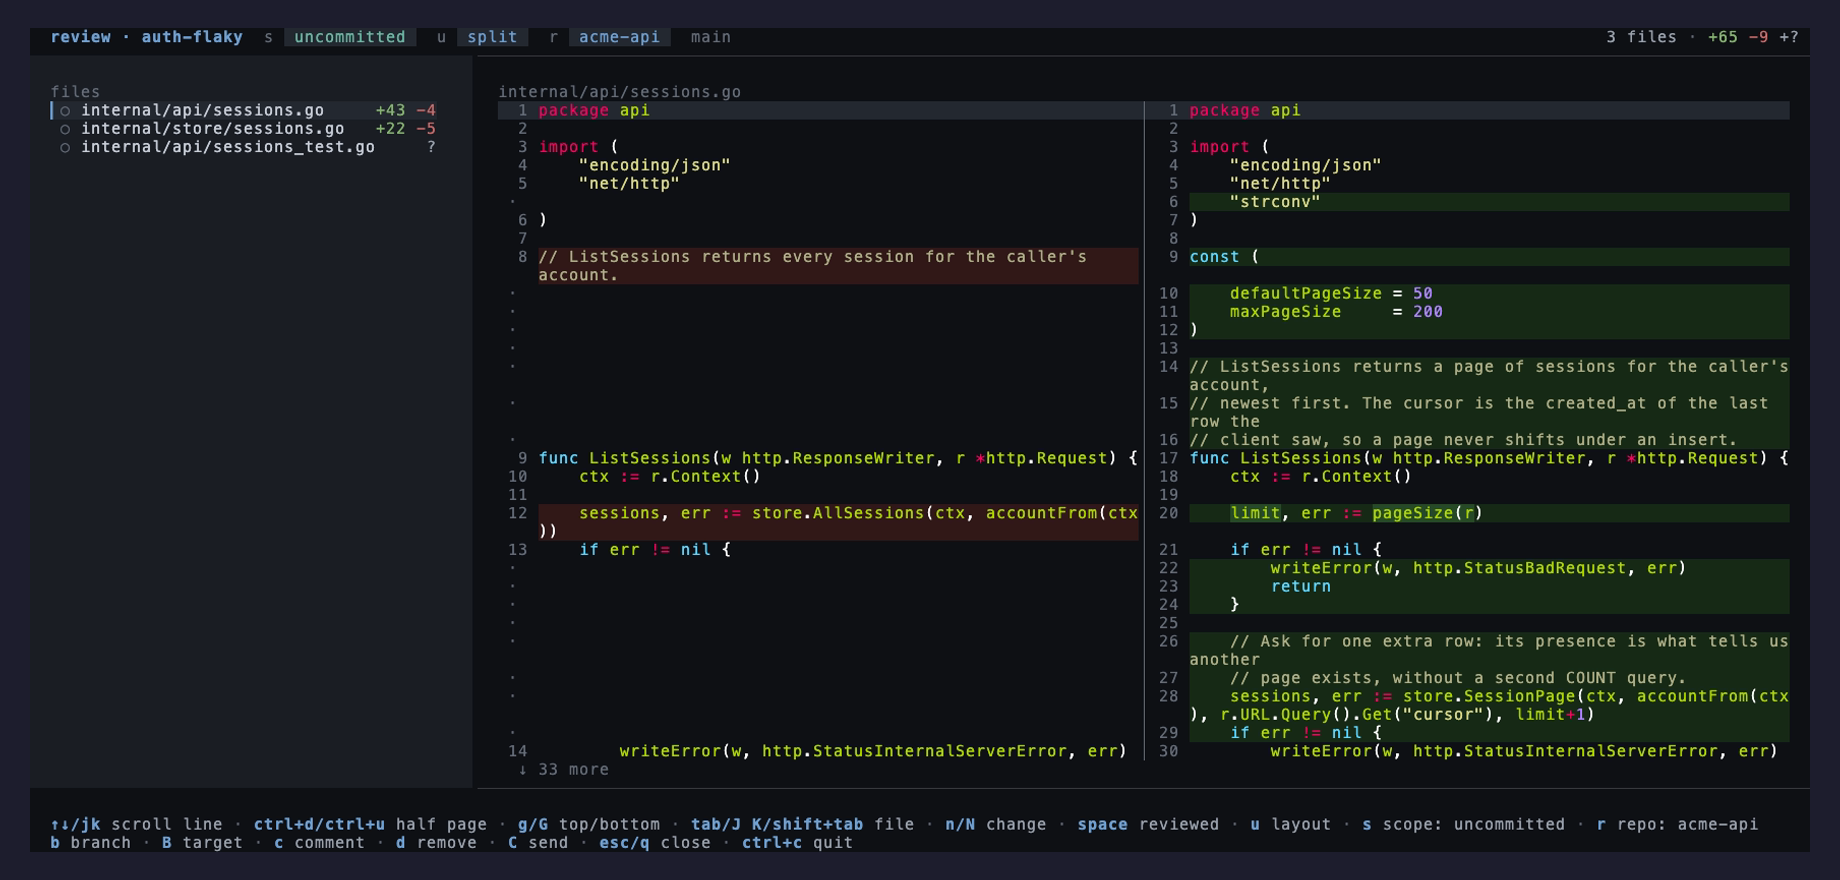Click the 'files' panel heading
This screenshot has height=880, width=1840.
point(75,92)
